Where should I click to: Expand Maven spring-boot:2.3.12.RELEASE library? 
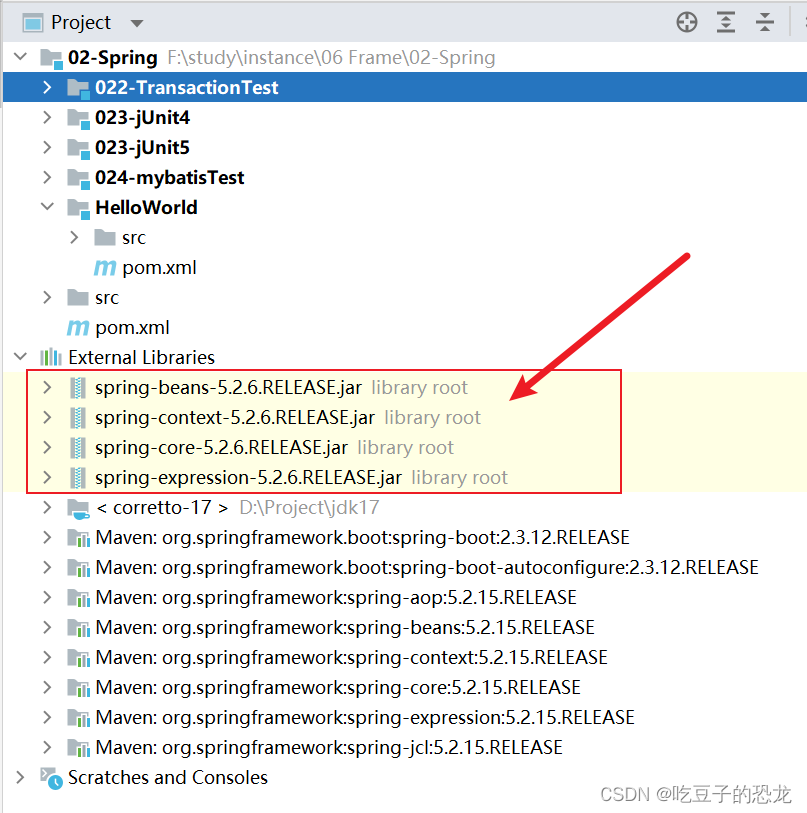pos(47,537)
